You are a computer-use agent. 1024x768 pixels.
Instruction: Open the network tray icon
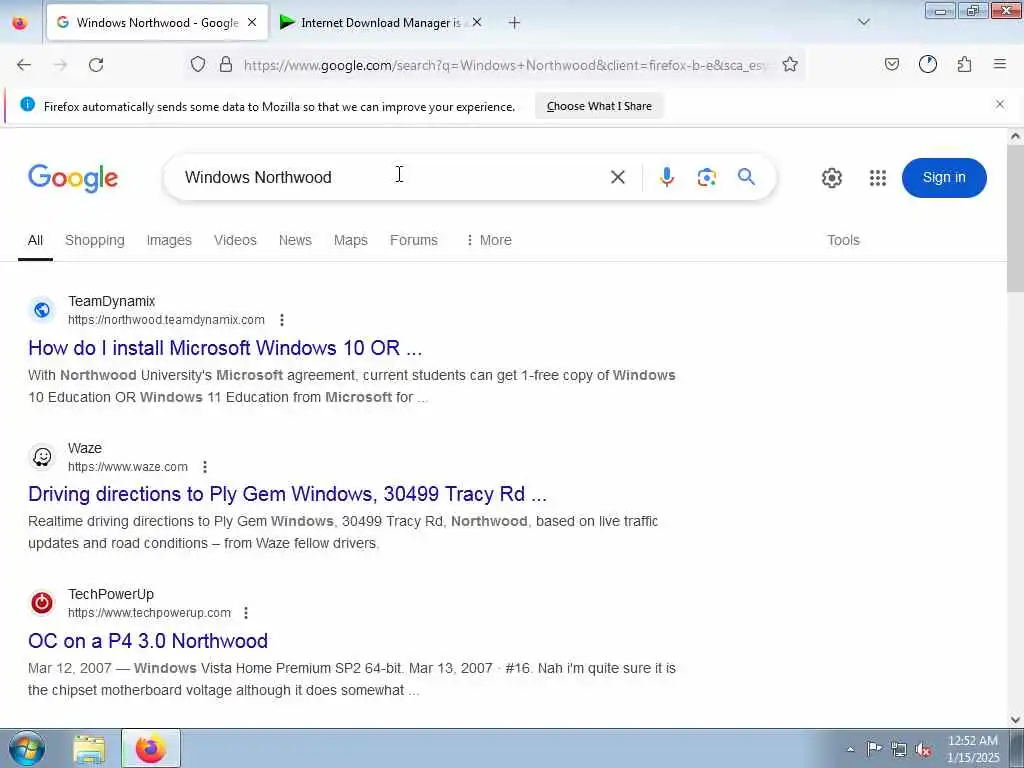coord(899,750)
